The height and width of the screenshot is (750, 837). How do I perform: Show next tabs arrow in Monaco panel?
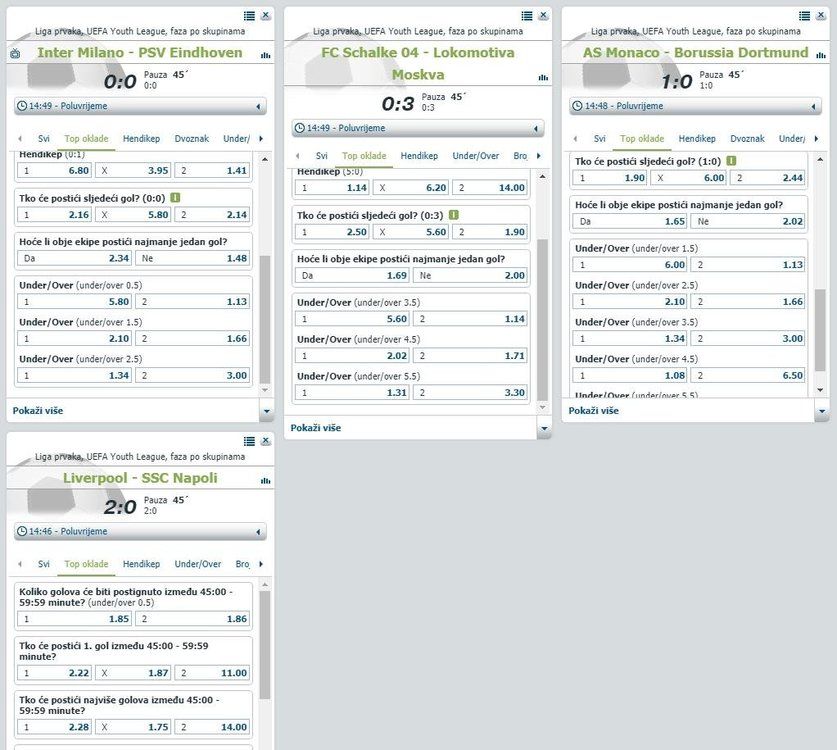click(816, 139)
